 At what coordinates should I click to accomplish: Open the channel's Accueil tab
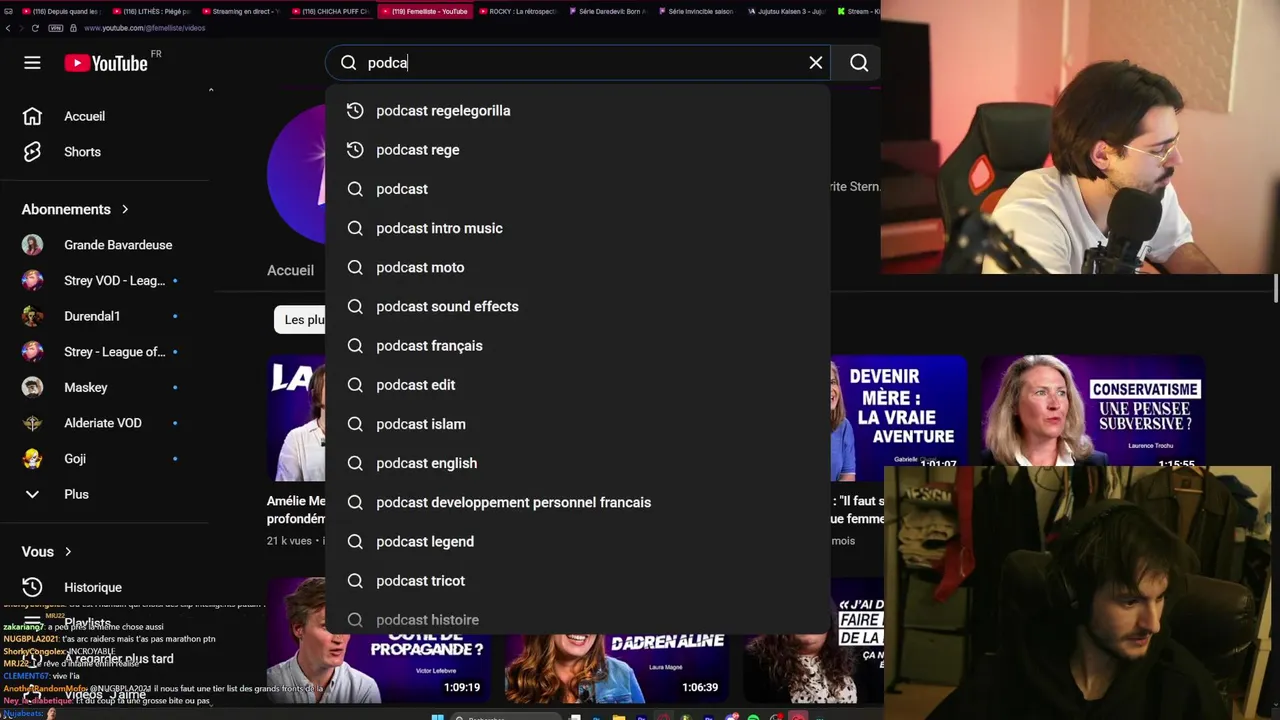(290, 270)
